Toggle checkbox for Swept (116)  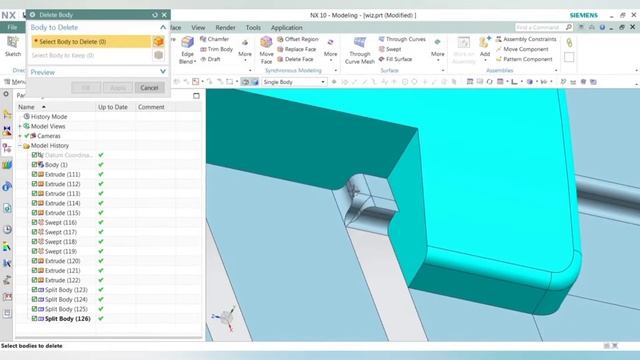[34, 222]
